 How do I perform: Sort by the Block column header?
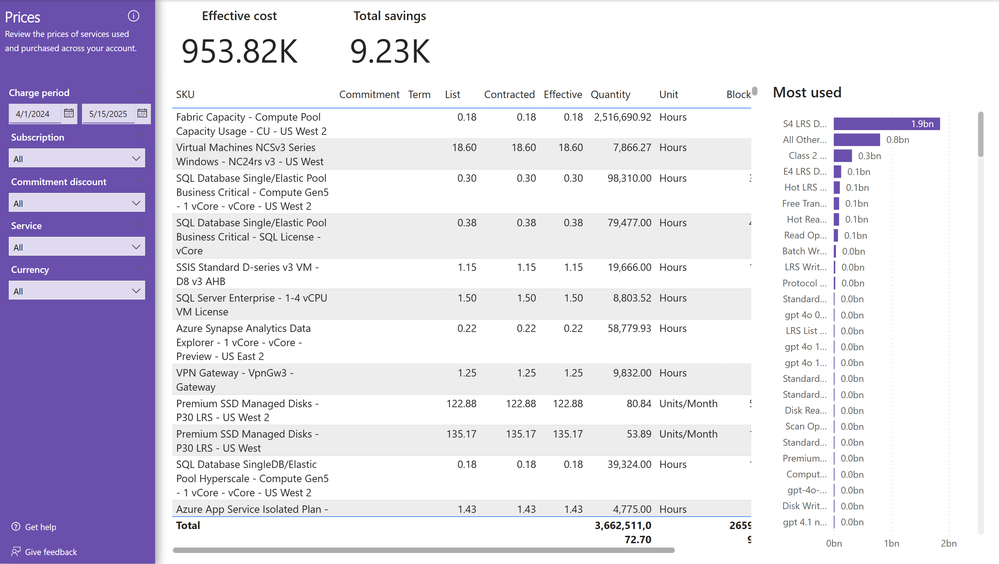(738, 94)
